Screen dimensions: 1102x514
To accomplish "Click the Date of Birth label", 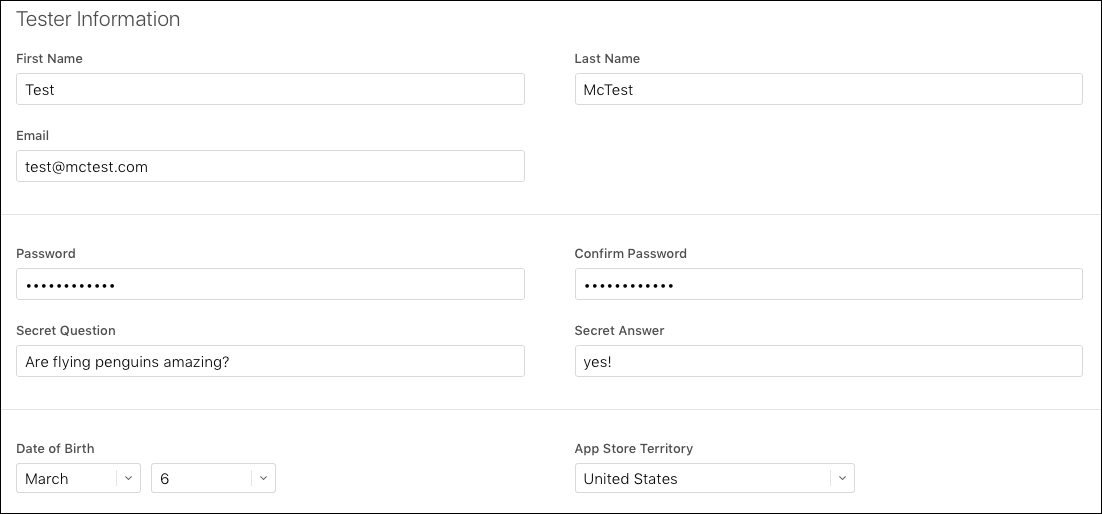I will pyautogui.click(x=55, y=449).
